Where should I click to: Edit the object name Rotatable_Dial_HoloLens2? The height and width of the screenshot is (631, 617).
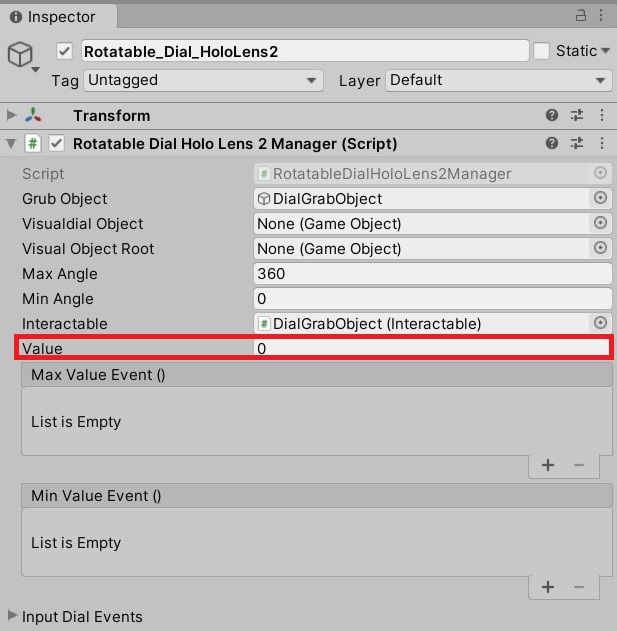point(305,51)
